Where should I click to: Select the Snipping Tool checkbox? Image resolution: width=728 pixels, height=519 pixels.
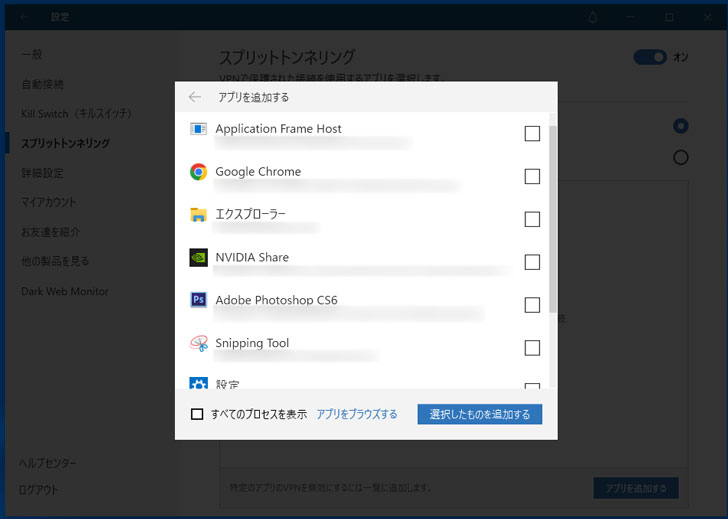point(532,348)
